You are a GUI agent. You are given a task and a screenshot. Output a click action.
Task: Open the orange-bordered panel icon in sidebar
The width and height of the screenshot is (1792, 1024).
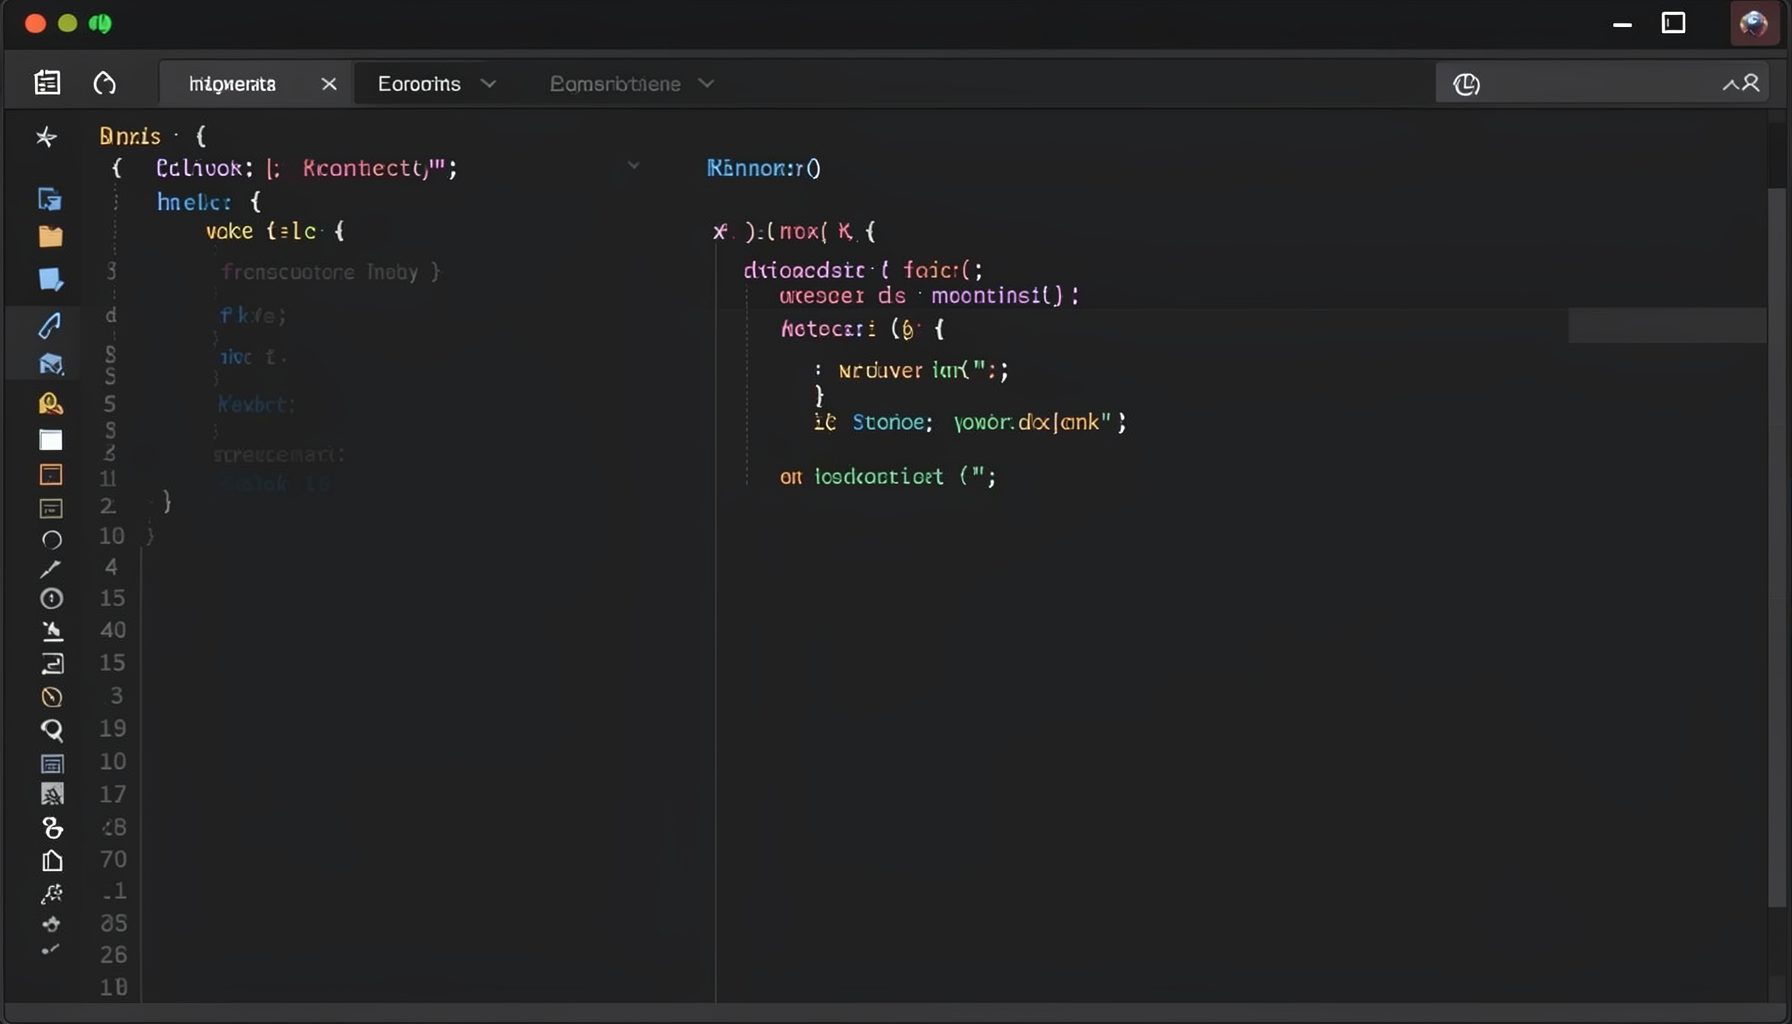tap(50, 474)
